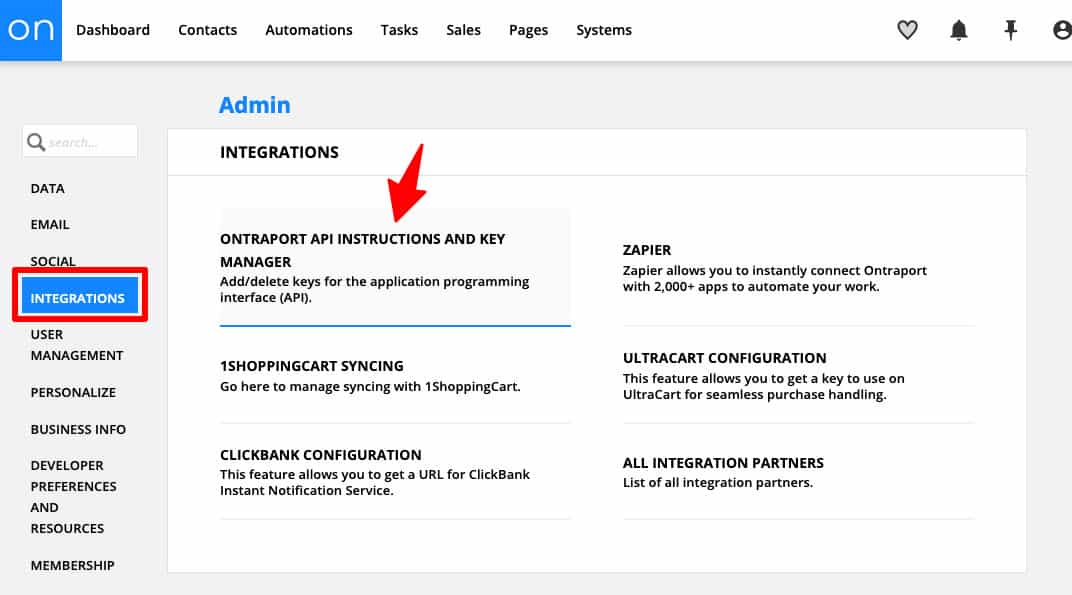The width and height of the screenshot is (1072, 595).
Task: Select EMAIL in admin sidebar
Action: (50, 225)
